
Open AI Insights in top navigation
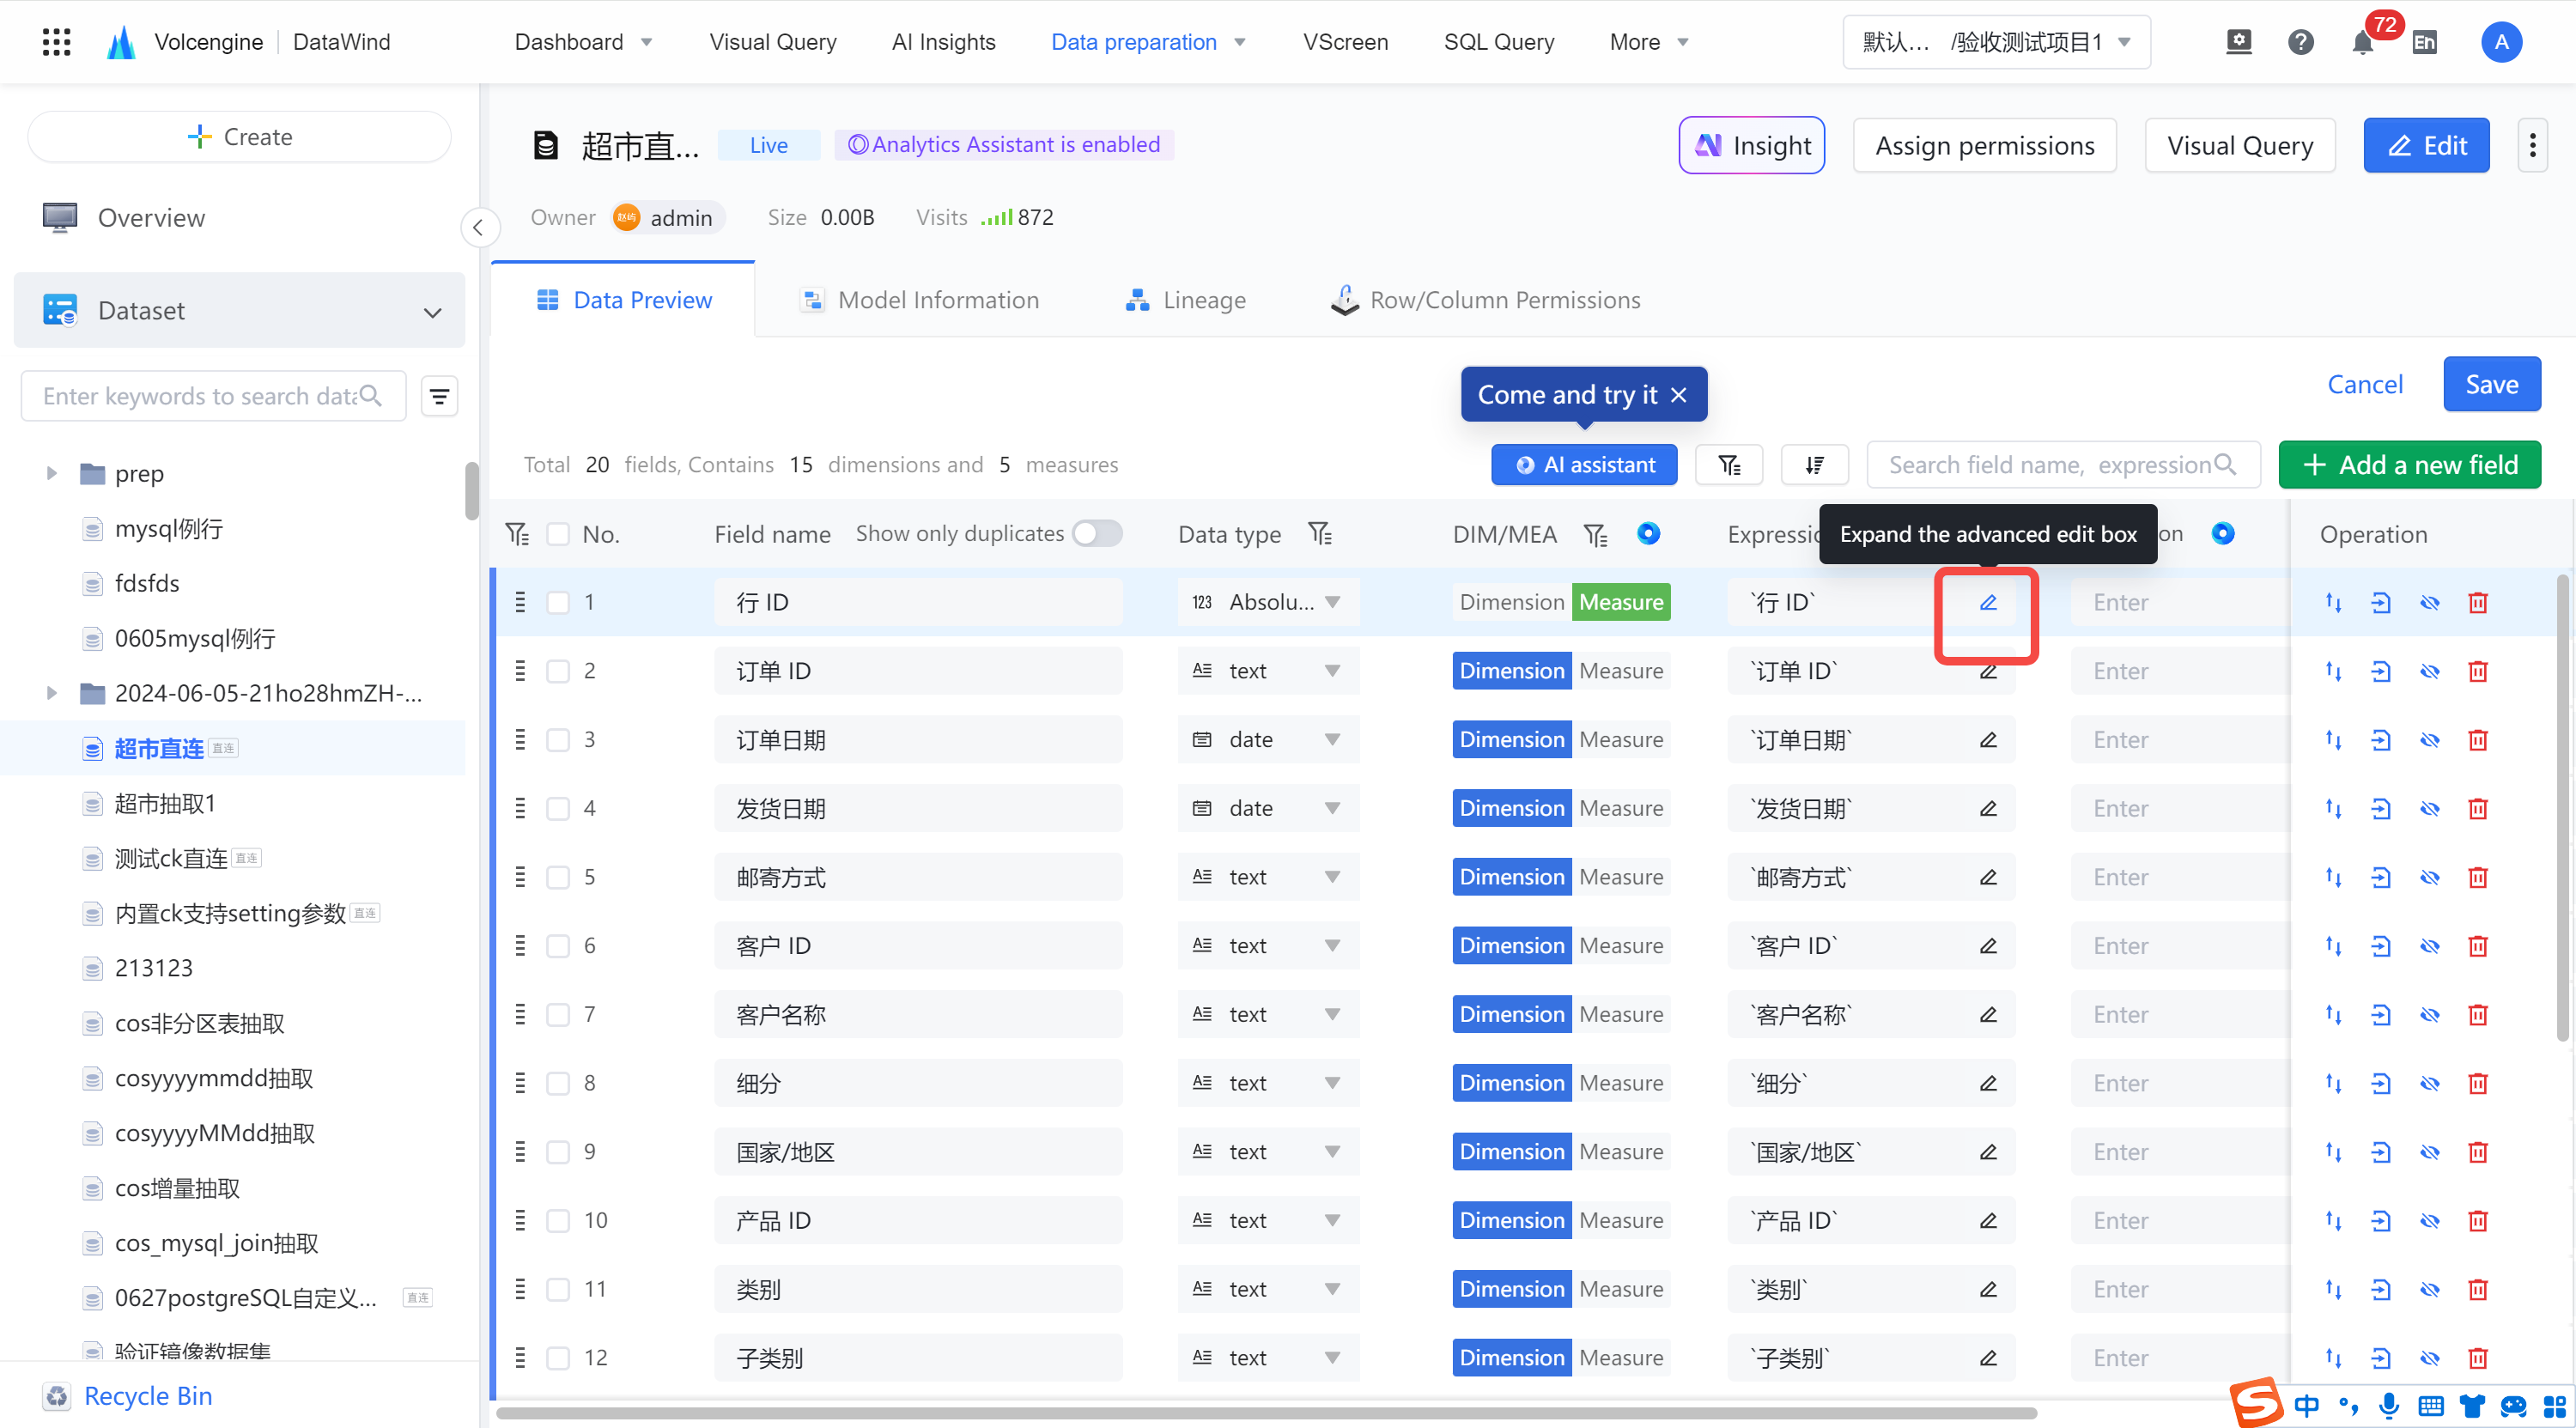(943, 42)
